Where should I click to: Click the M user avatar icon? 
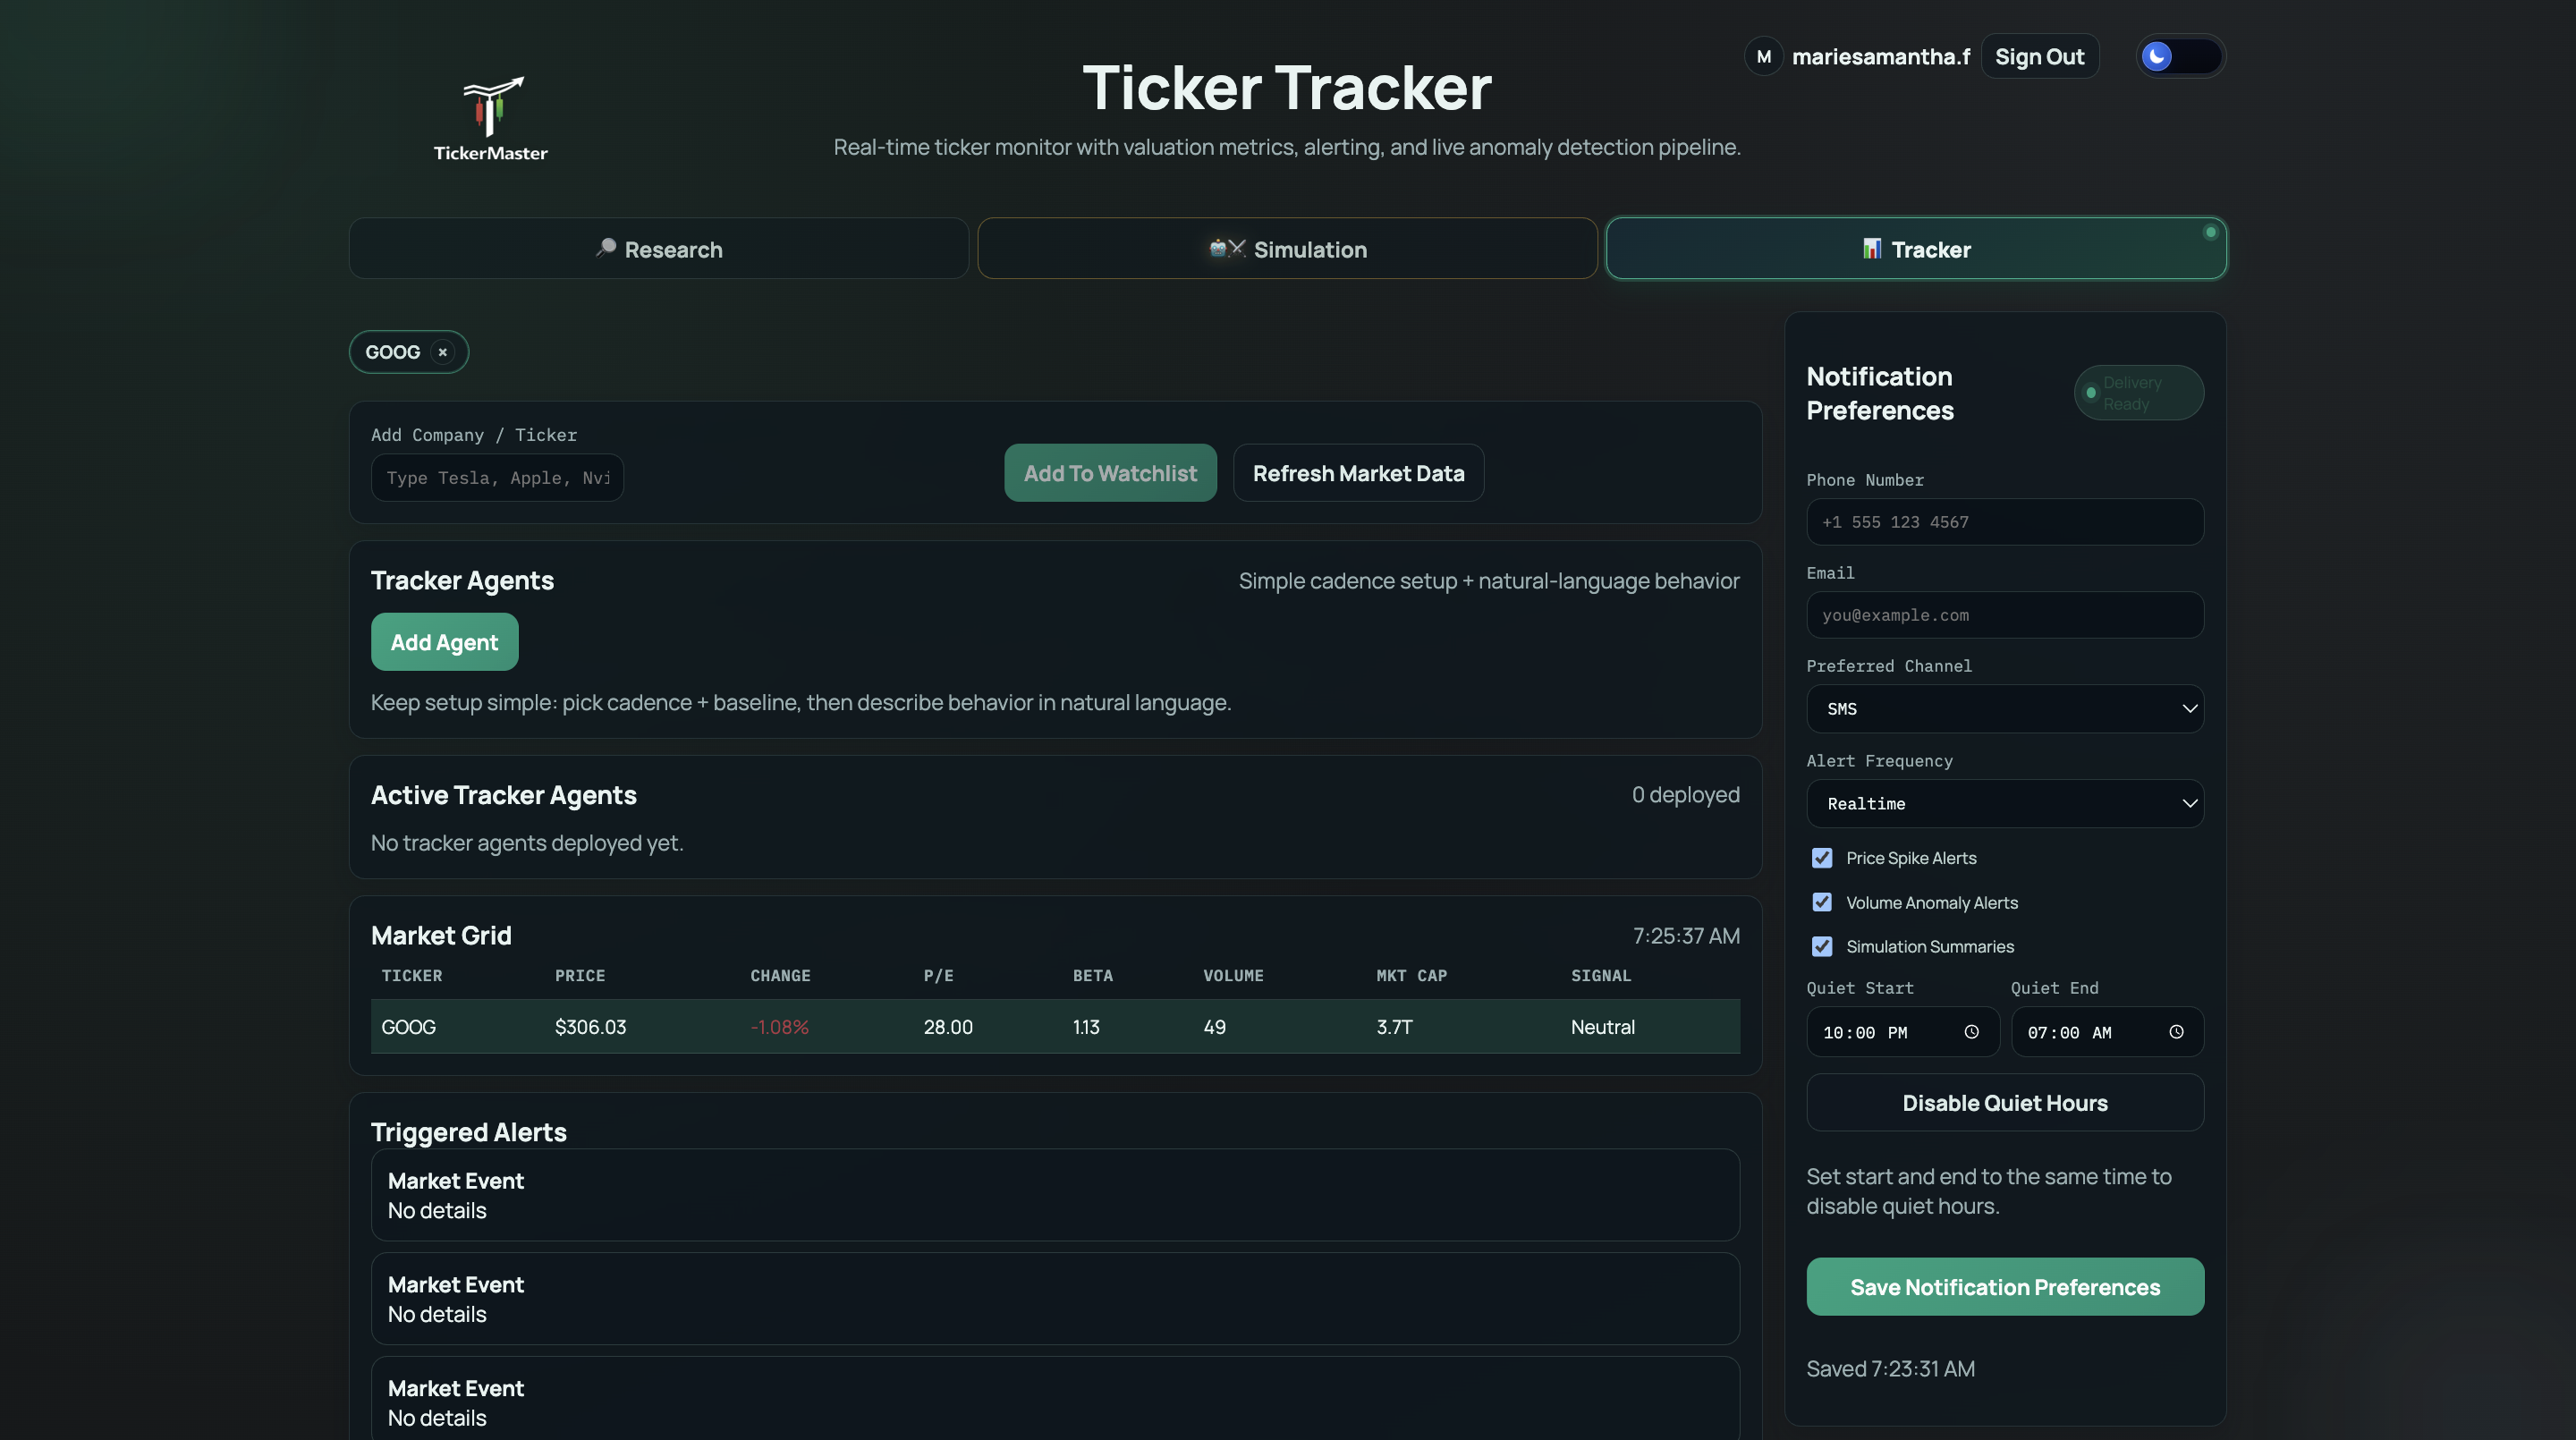(x=1763, y=57)
